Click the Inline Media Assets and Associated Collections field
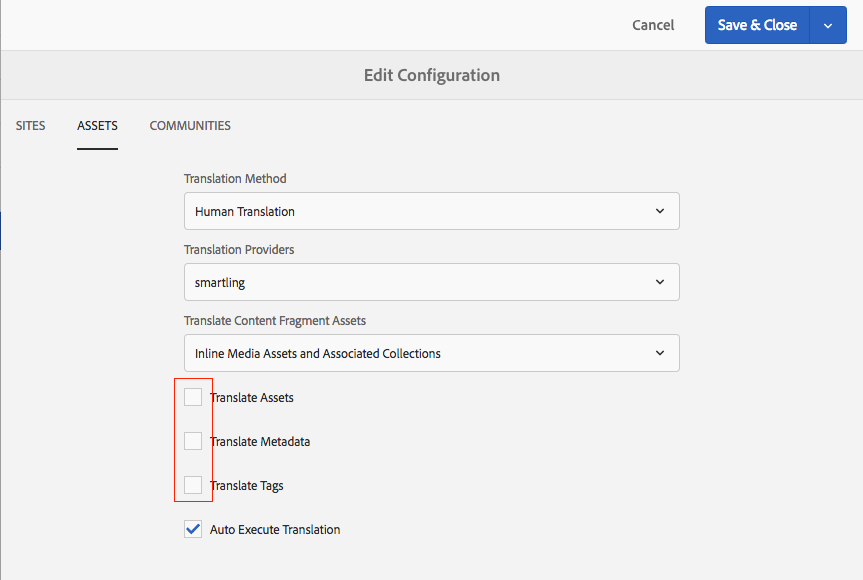Image resolution: width=863 pixels, height=580 pixels. [400, 353]
